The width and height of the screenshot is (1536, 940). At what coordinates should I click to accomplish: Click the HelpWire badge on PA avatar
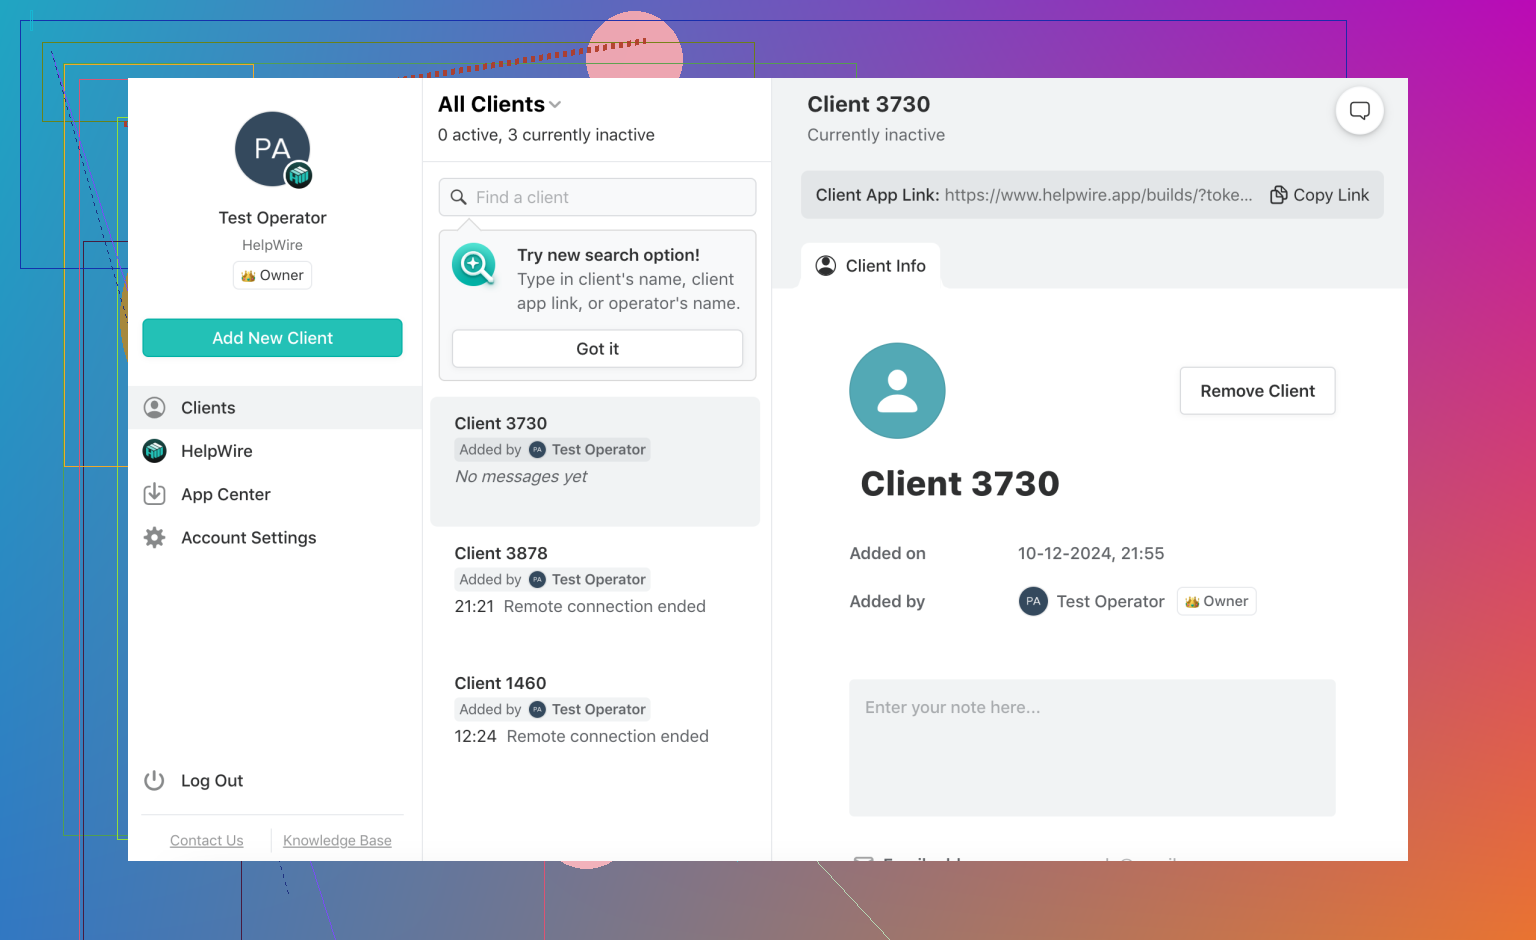click(x=298, y=176)
